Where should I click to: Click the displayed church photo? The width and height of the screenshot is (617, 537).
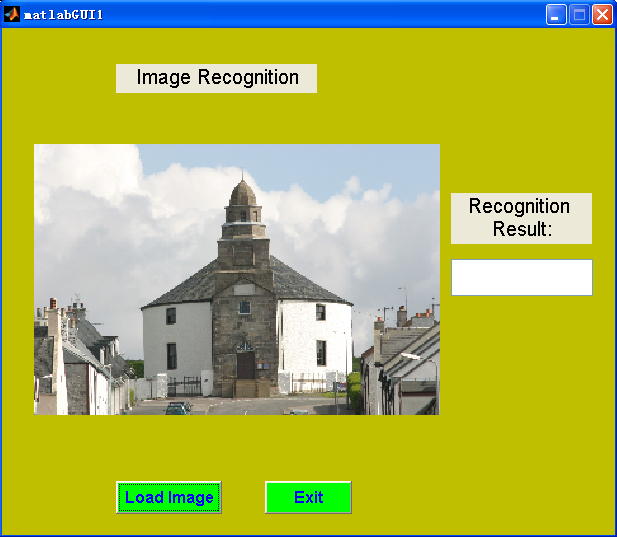pos(237,279)
